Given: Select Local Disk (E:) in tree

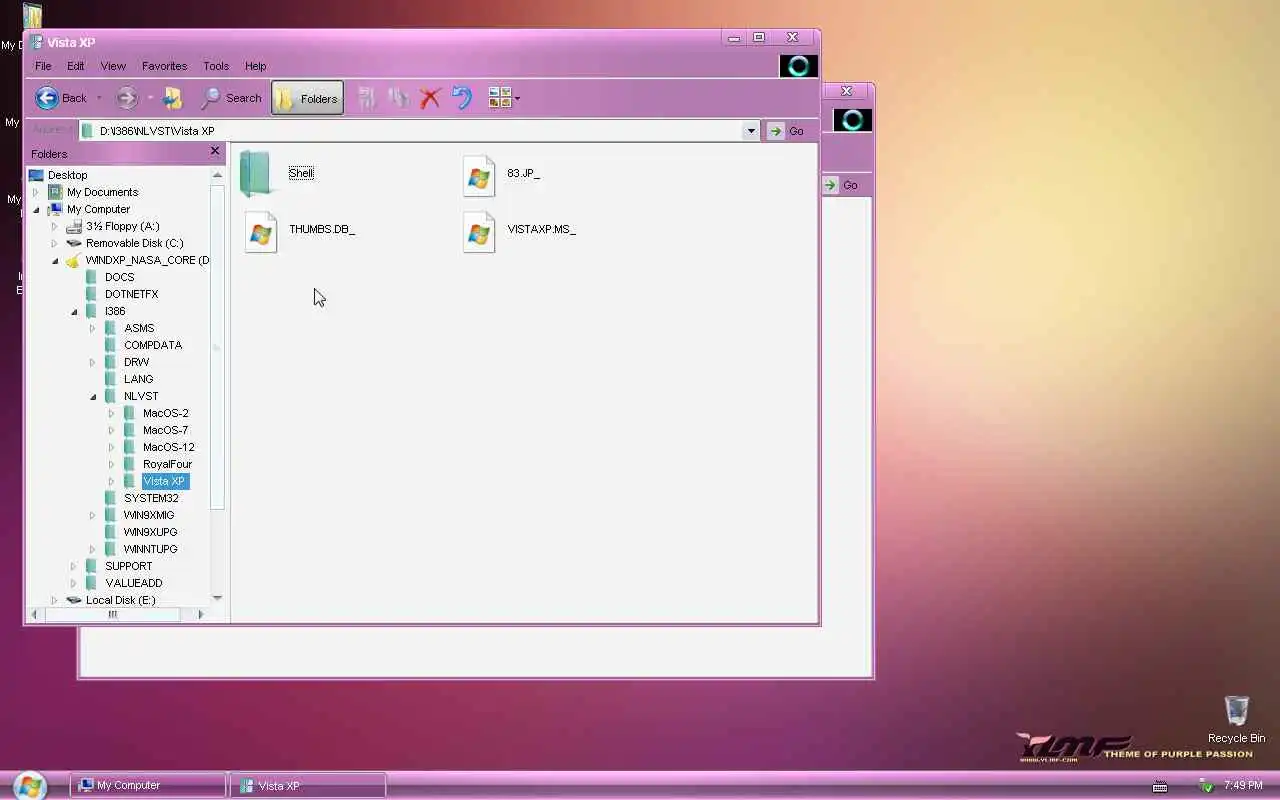Looking at the screenshot, I should click(120, 600).
